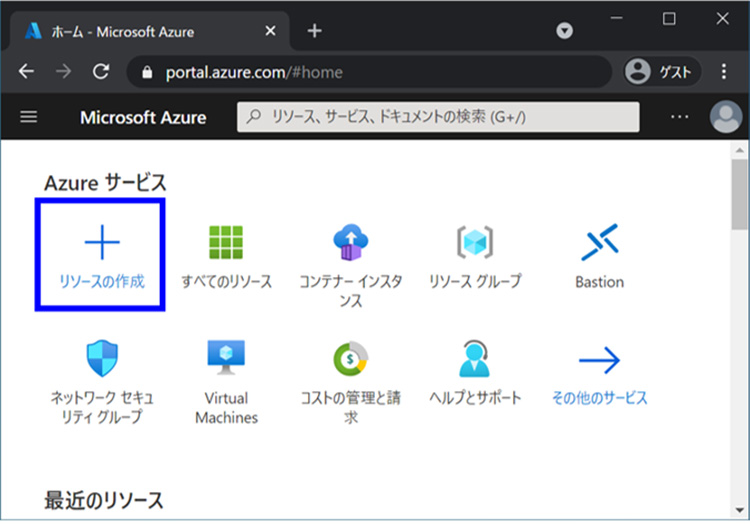Click the リソースの作成 label

pos(102,282)
